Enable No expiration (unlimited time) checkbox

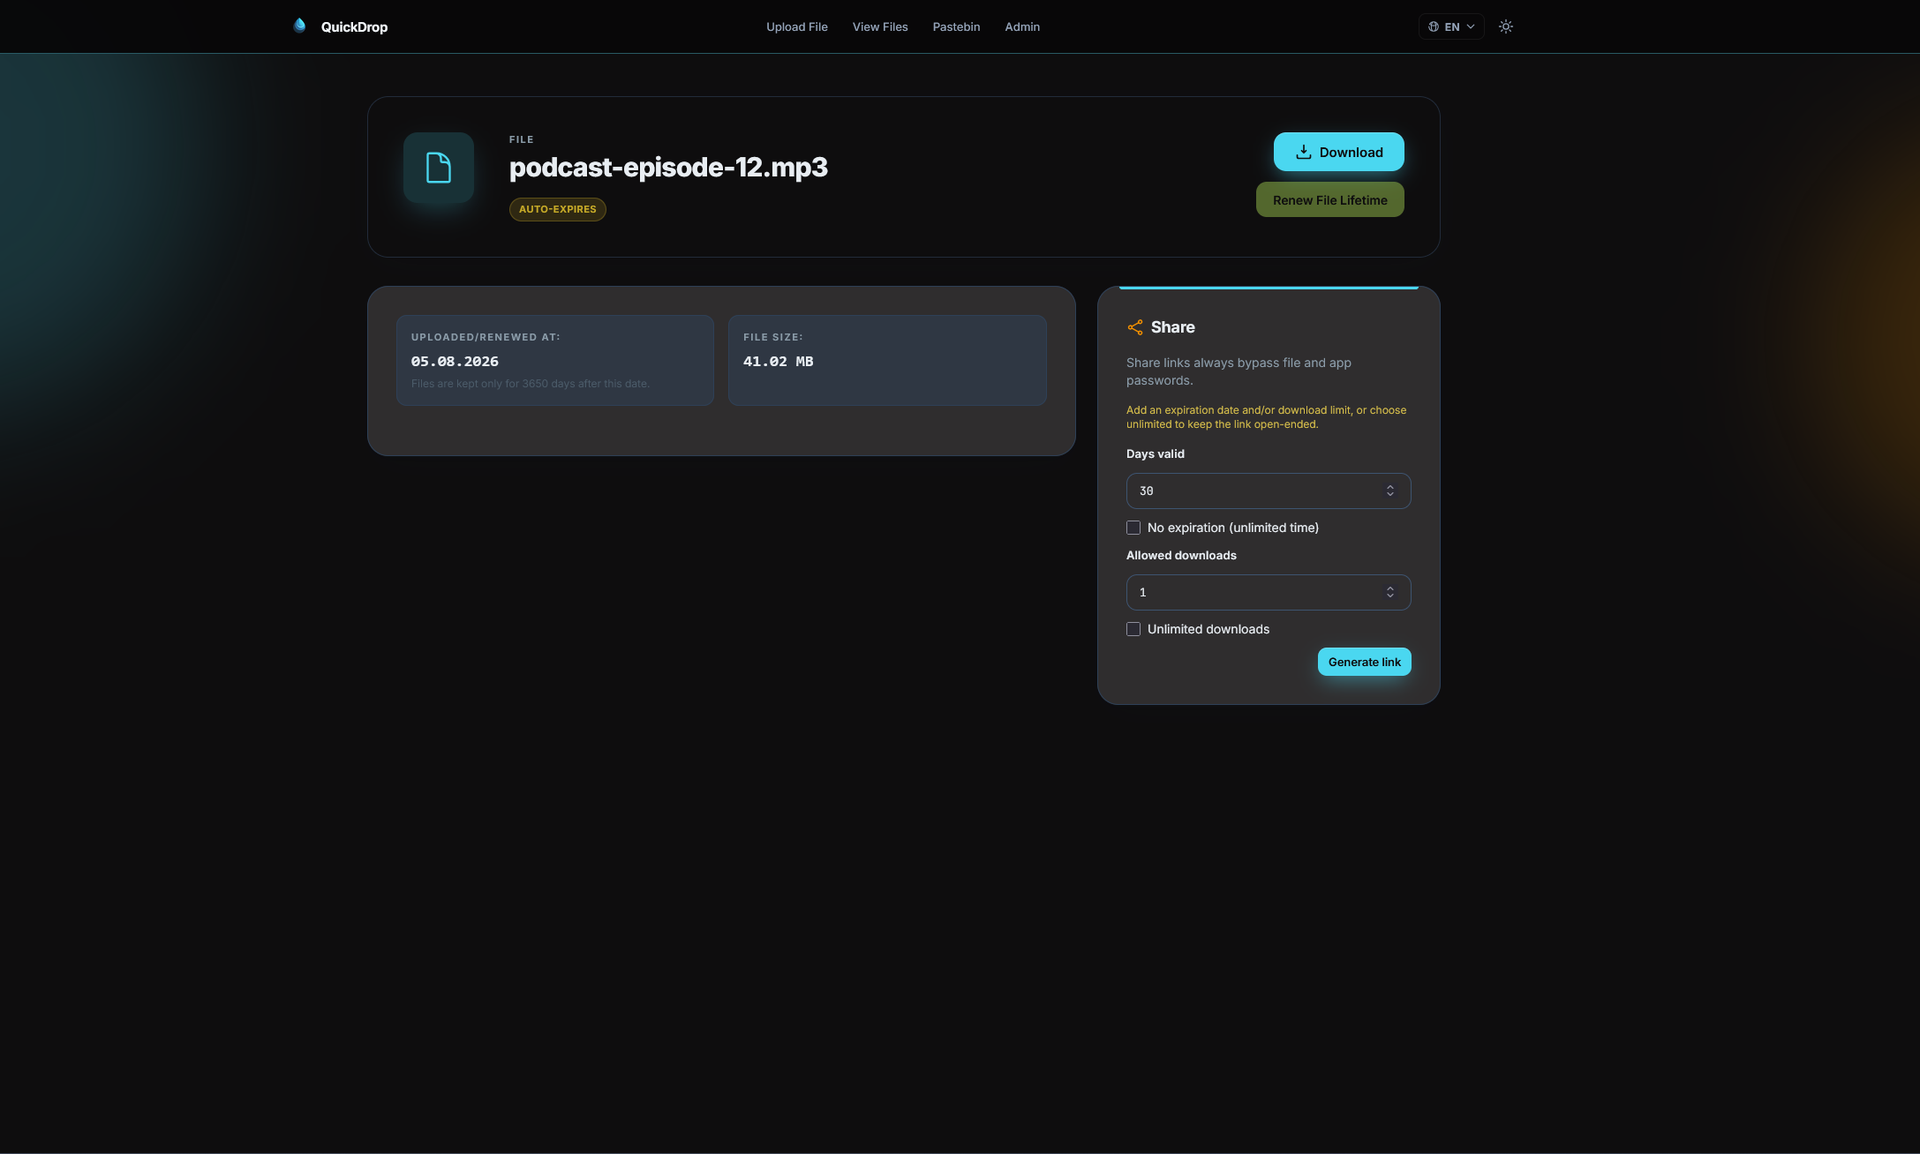click(x=1133, y=528)
